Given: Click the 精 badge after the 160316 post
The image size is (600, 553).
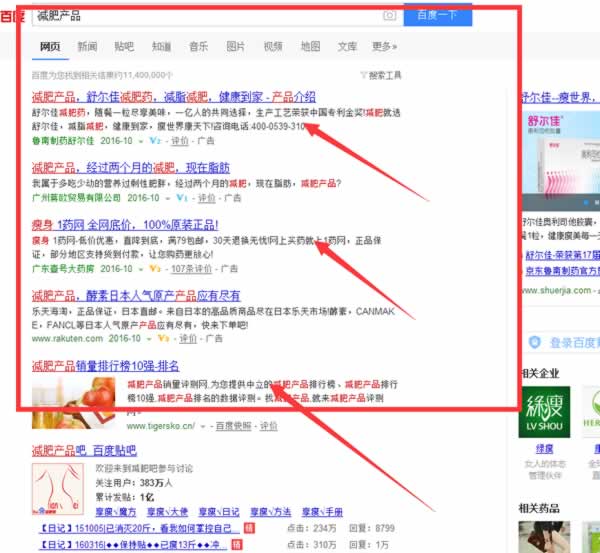Looking at the screenshot, I should (x=237, y=545).
